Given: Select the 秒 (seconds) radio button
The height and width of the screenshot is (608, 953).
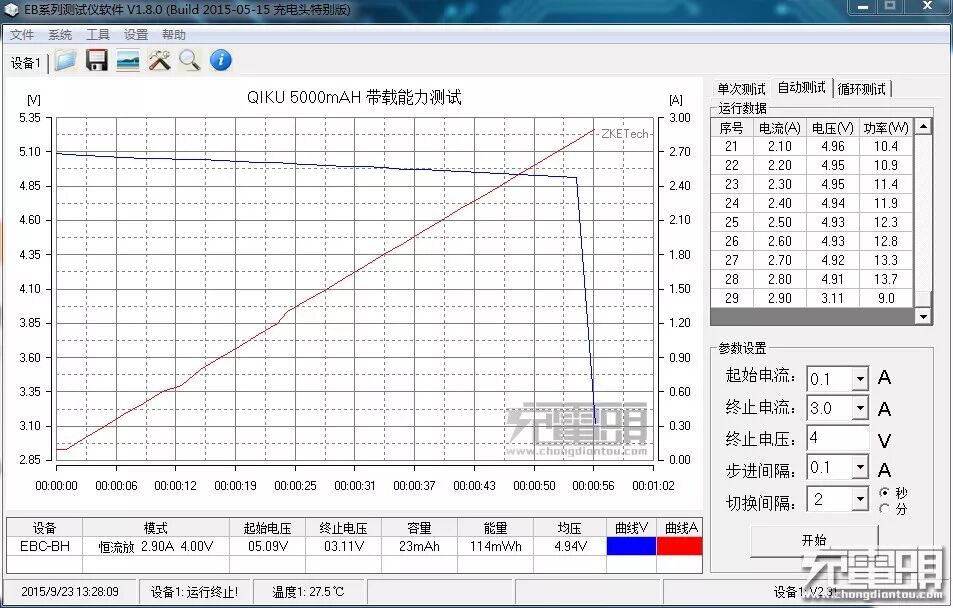Looking at the screenshot, I should click(884, 492).
